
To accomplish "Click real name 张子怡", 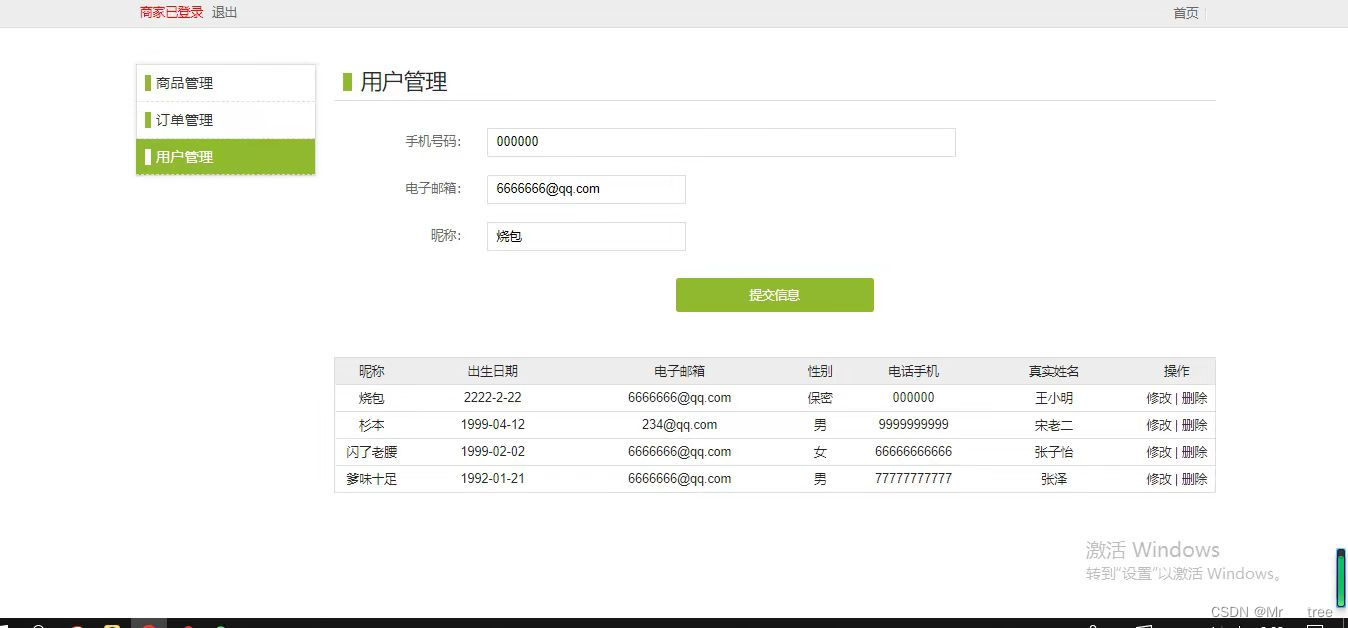I will coord(1054,452).
